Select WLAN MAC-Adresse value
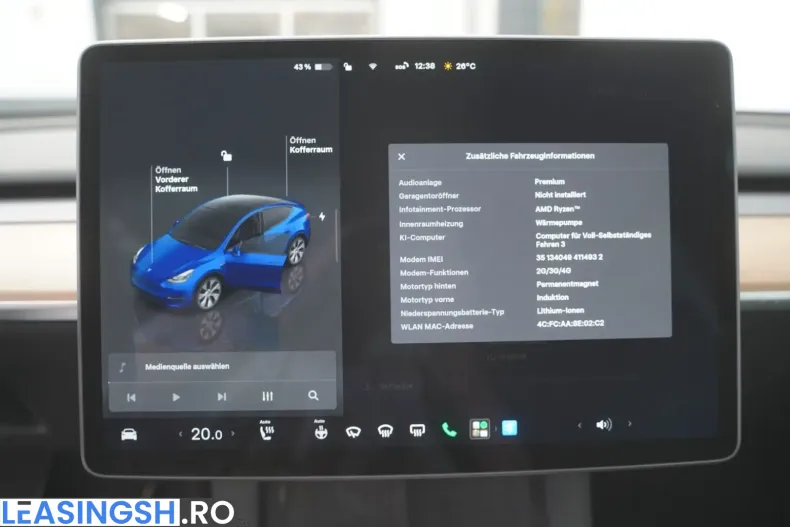The image size is (790, 527). click(x=570, y=323)
